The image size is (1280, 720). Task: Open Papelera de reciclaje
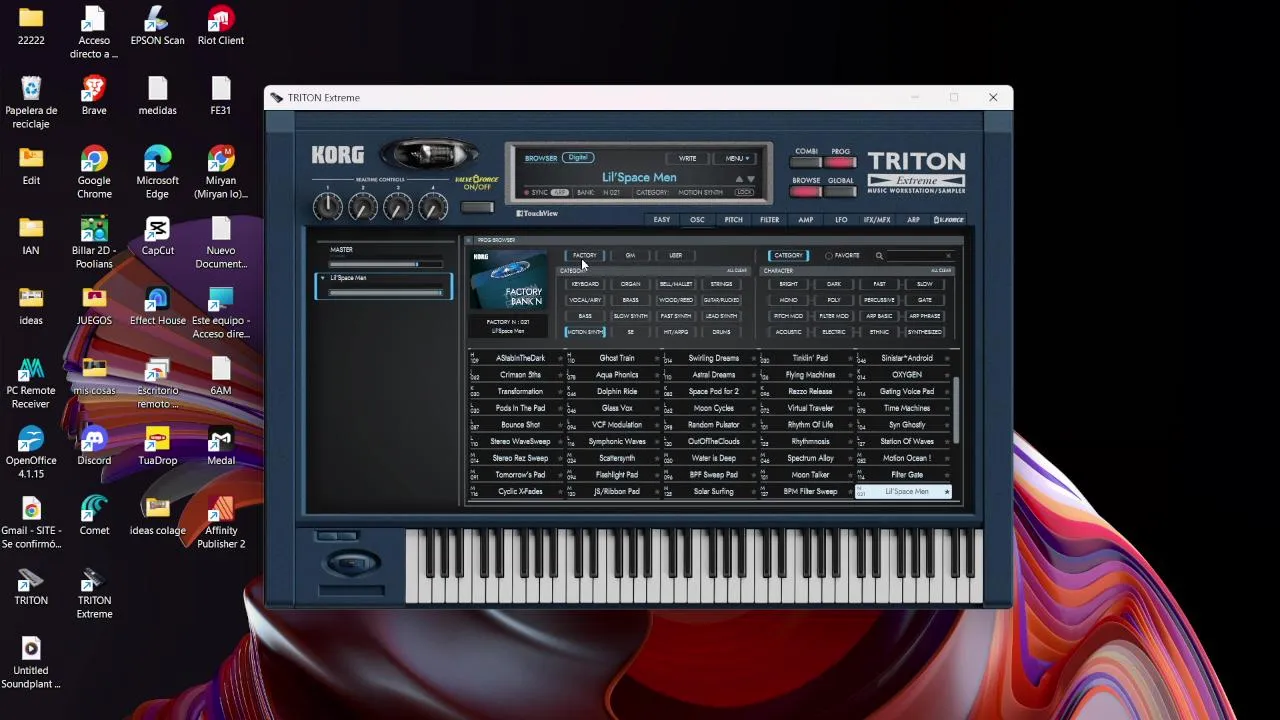[x=31, y=103]
